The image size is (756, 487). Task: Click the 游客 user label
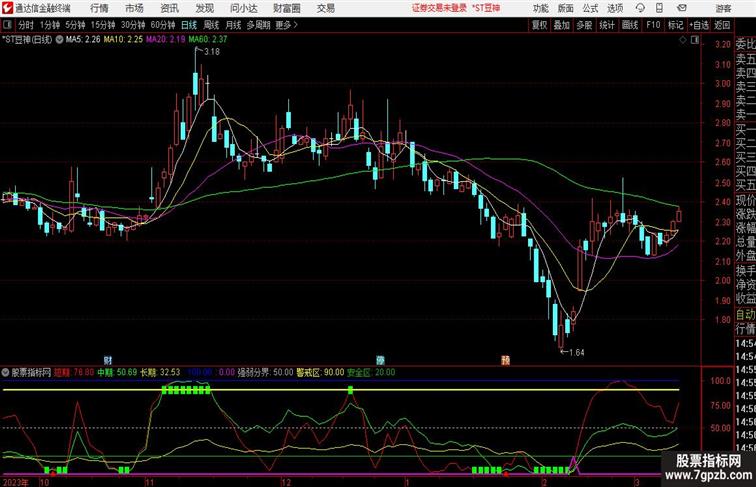pos(723,8)
